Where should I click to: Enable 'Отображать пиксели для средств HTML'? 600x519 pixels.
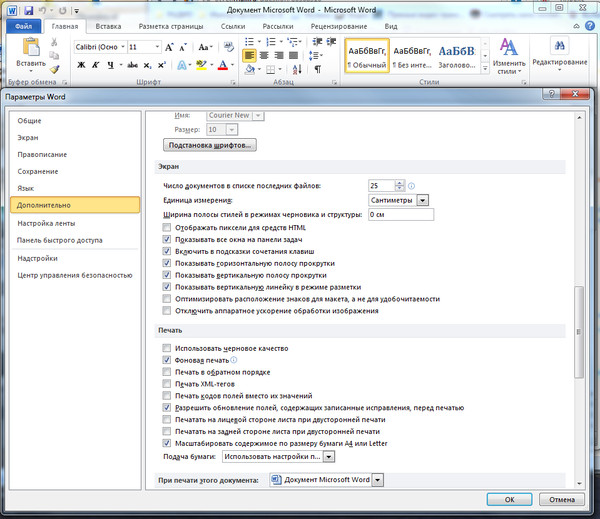click(x=166, y=228)
